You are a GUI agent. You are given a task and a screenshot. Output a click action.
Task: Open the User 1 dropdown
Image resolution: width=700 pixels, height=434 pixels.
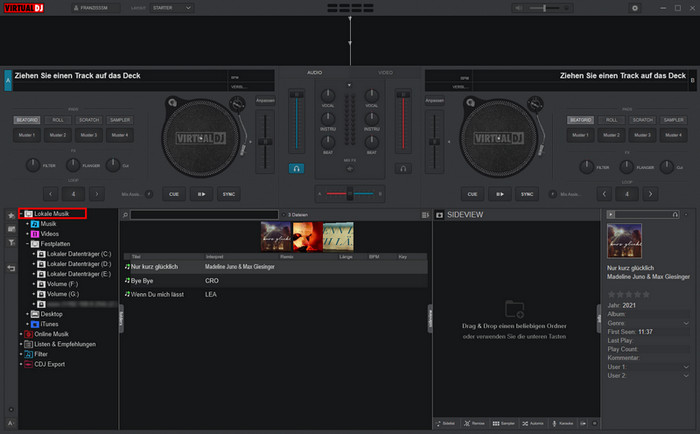tap(686, 367)
